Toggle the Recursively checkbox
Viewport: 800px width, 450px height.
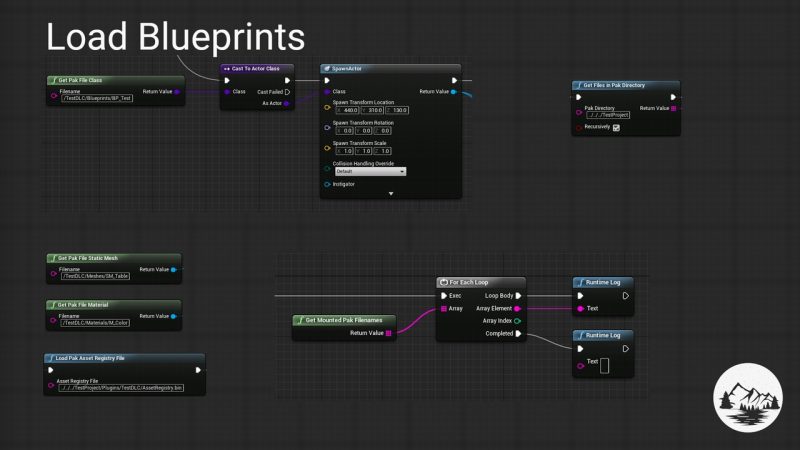pyautogui.click(x=616, y=128)
